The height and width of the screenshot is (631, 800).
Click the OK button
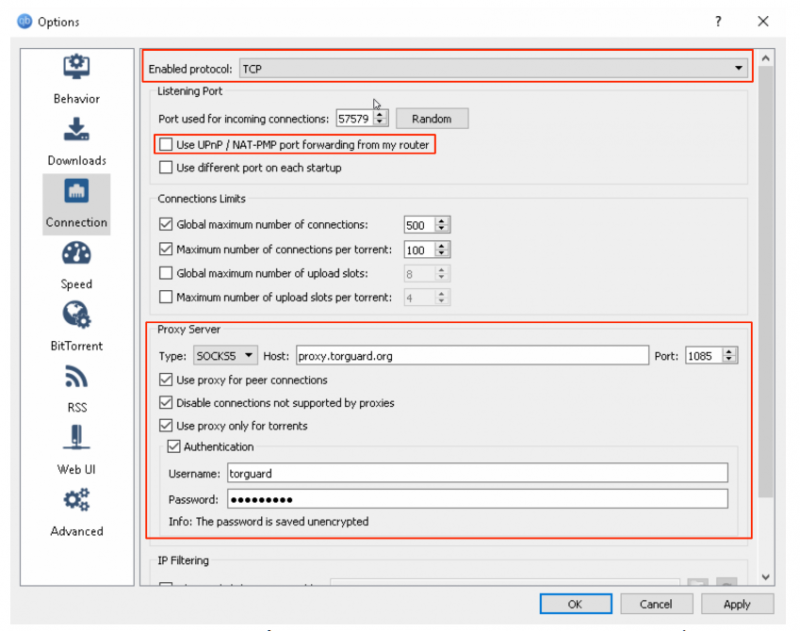tap(575, 604)
